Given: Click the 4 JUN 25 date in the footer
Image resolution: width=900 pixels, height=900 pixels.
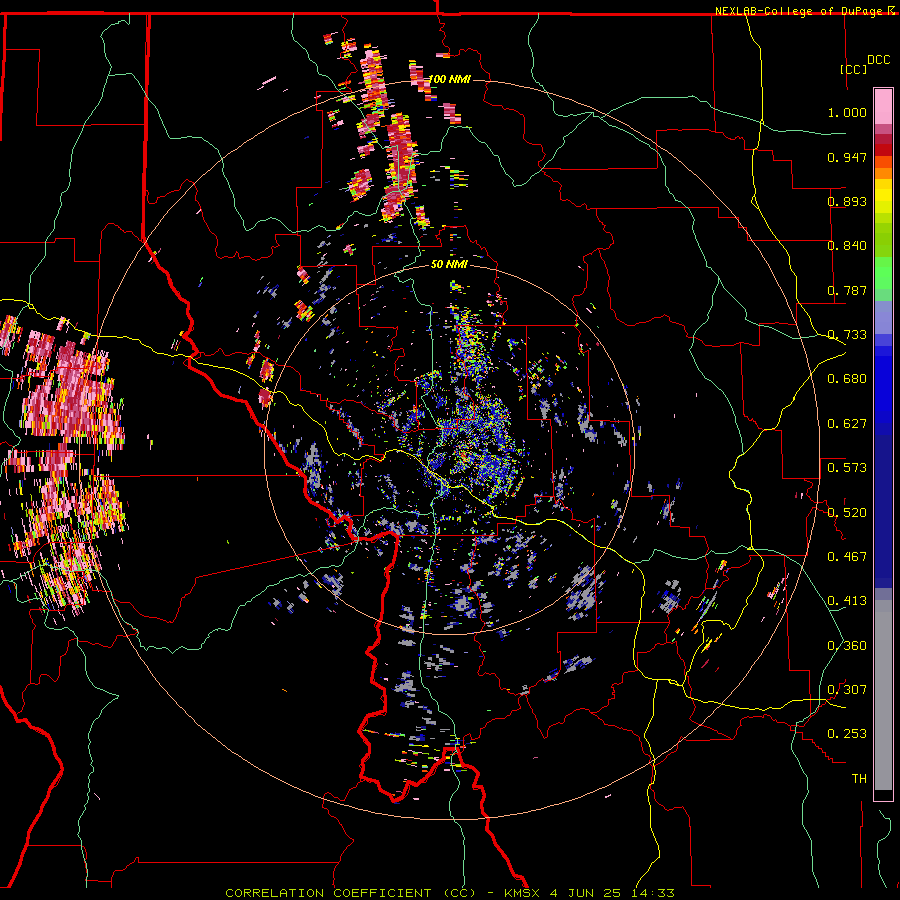Looking at the screenshot, I should [585, 893].
